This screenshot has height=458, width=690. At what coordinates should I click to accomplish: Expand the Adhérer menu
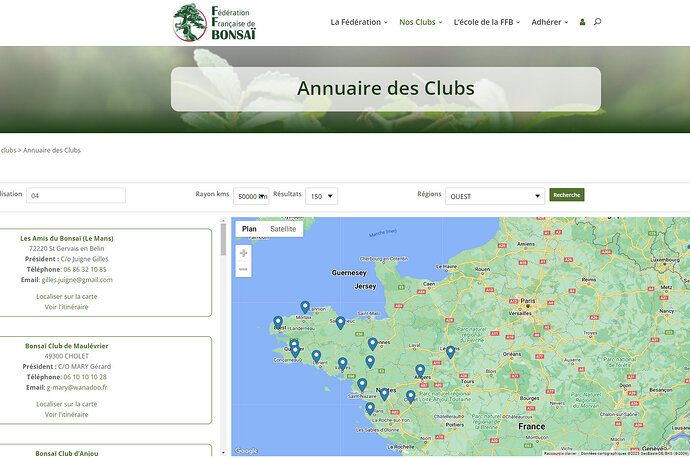[550, 22]
